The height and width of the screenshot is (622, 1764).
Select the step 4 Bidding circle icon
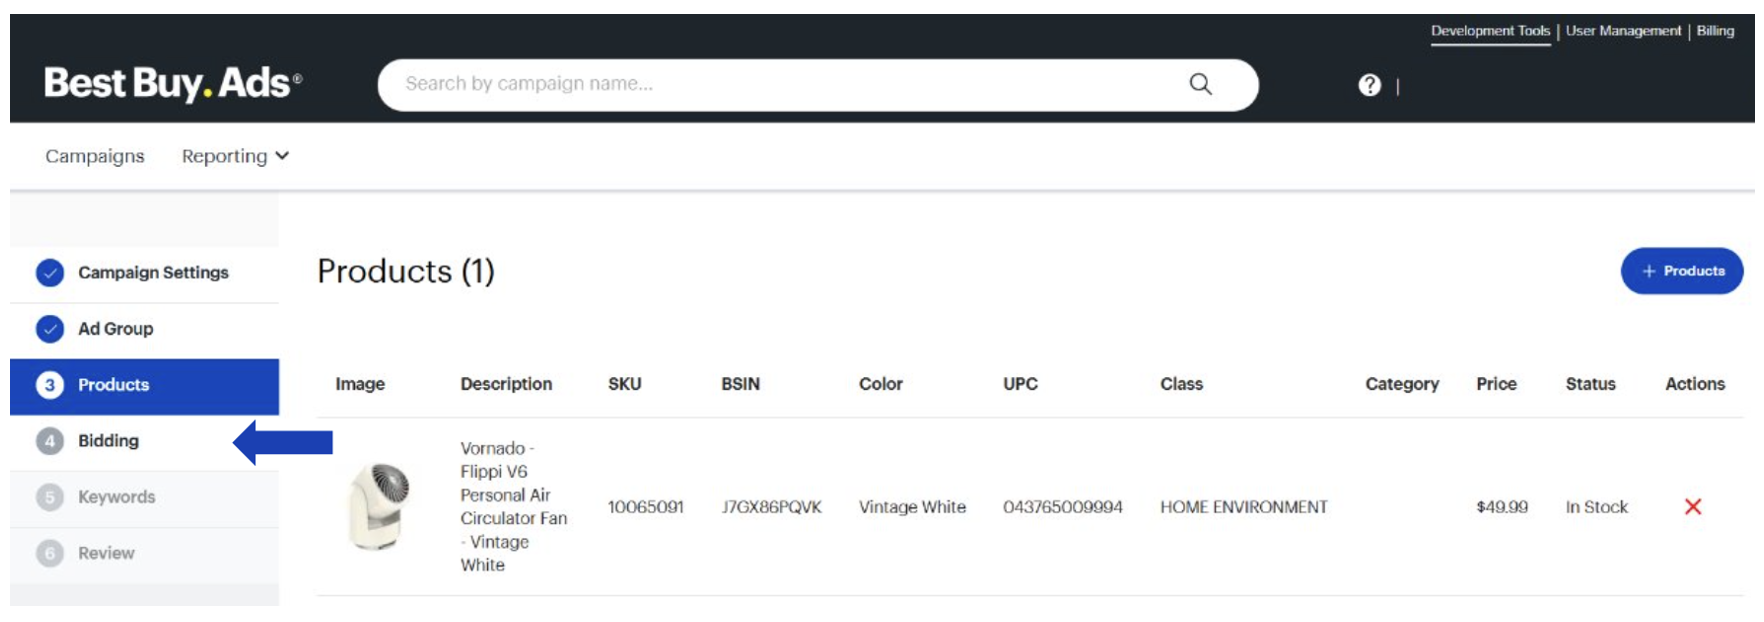50,441
